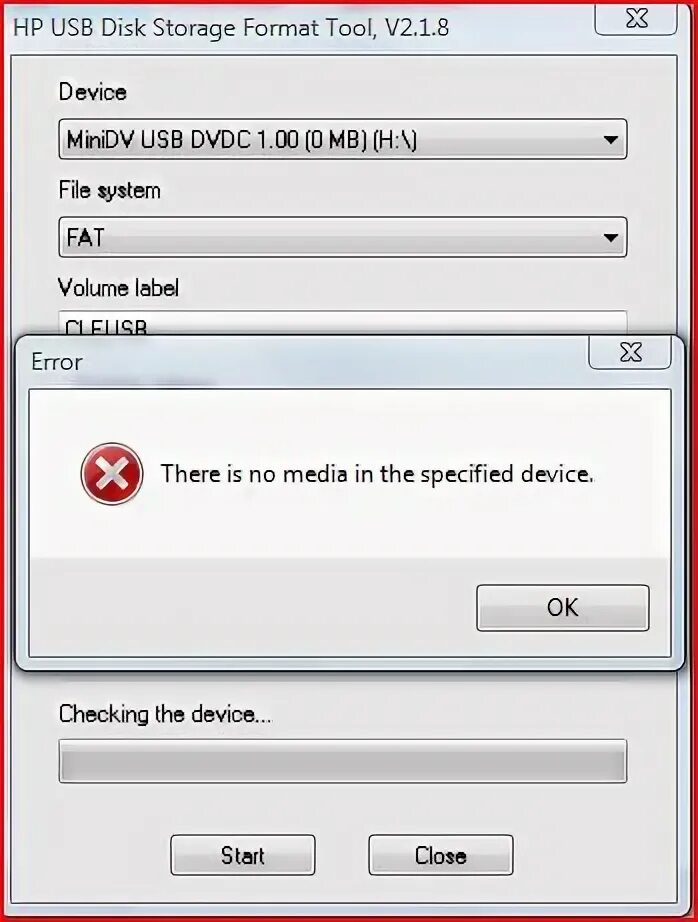Click the red error X icon
698x922 pixels.
112,474
